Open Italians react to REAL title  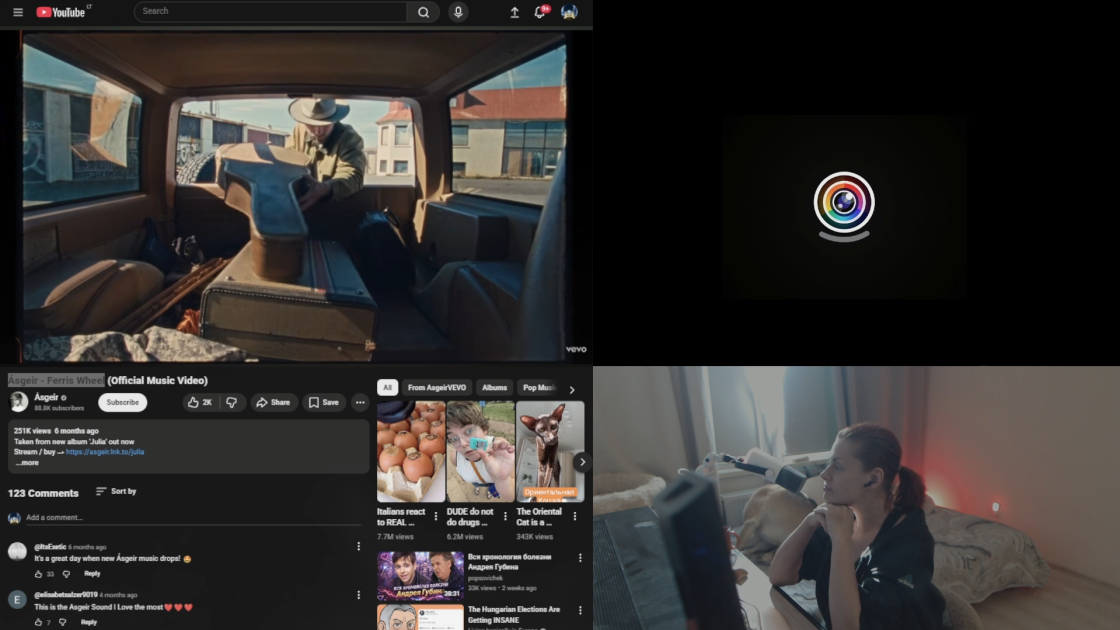point(401,517)
